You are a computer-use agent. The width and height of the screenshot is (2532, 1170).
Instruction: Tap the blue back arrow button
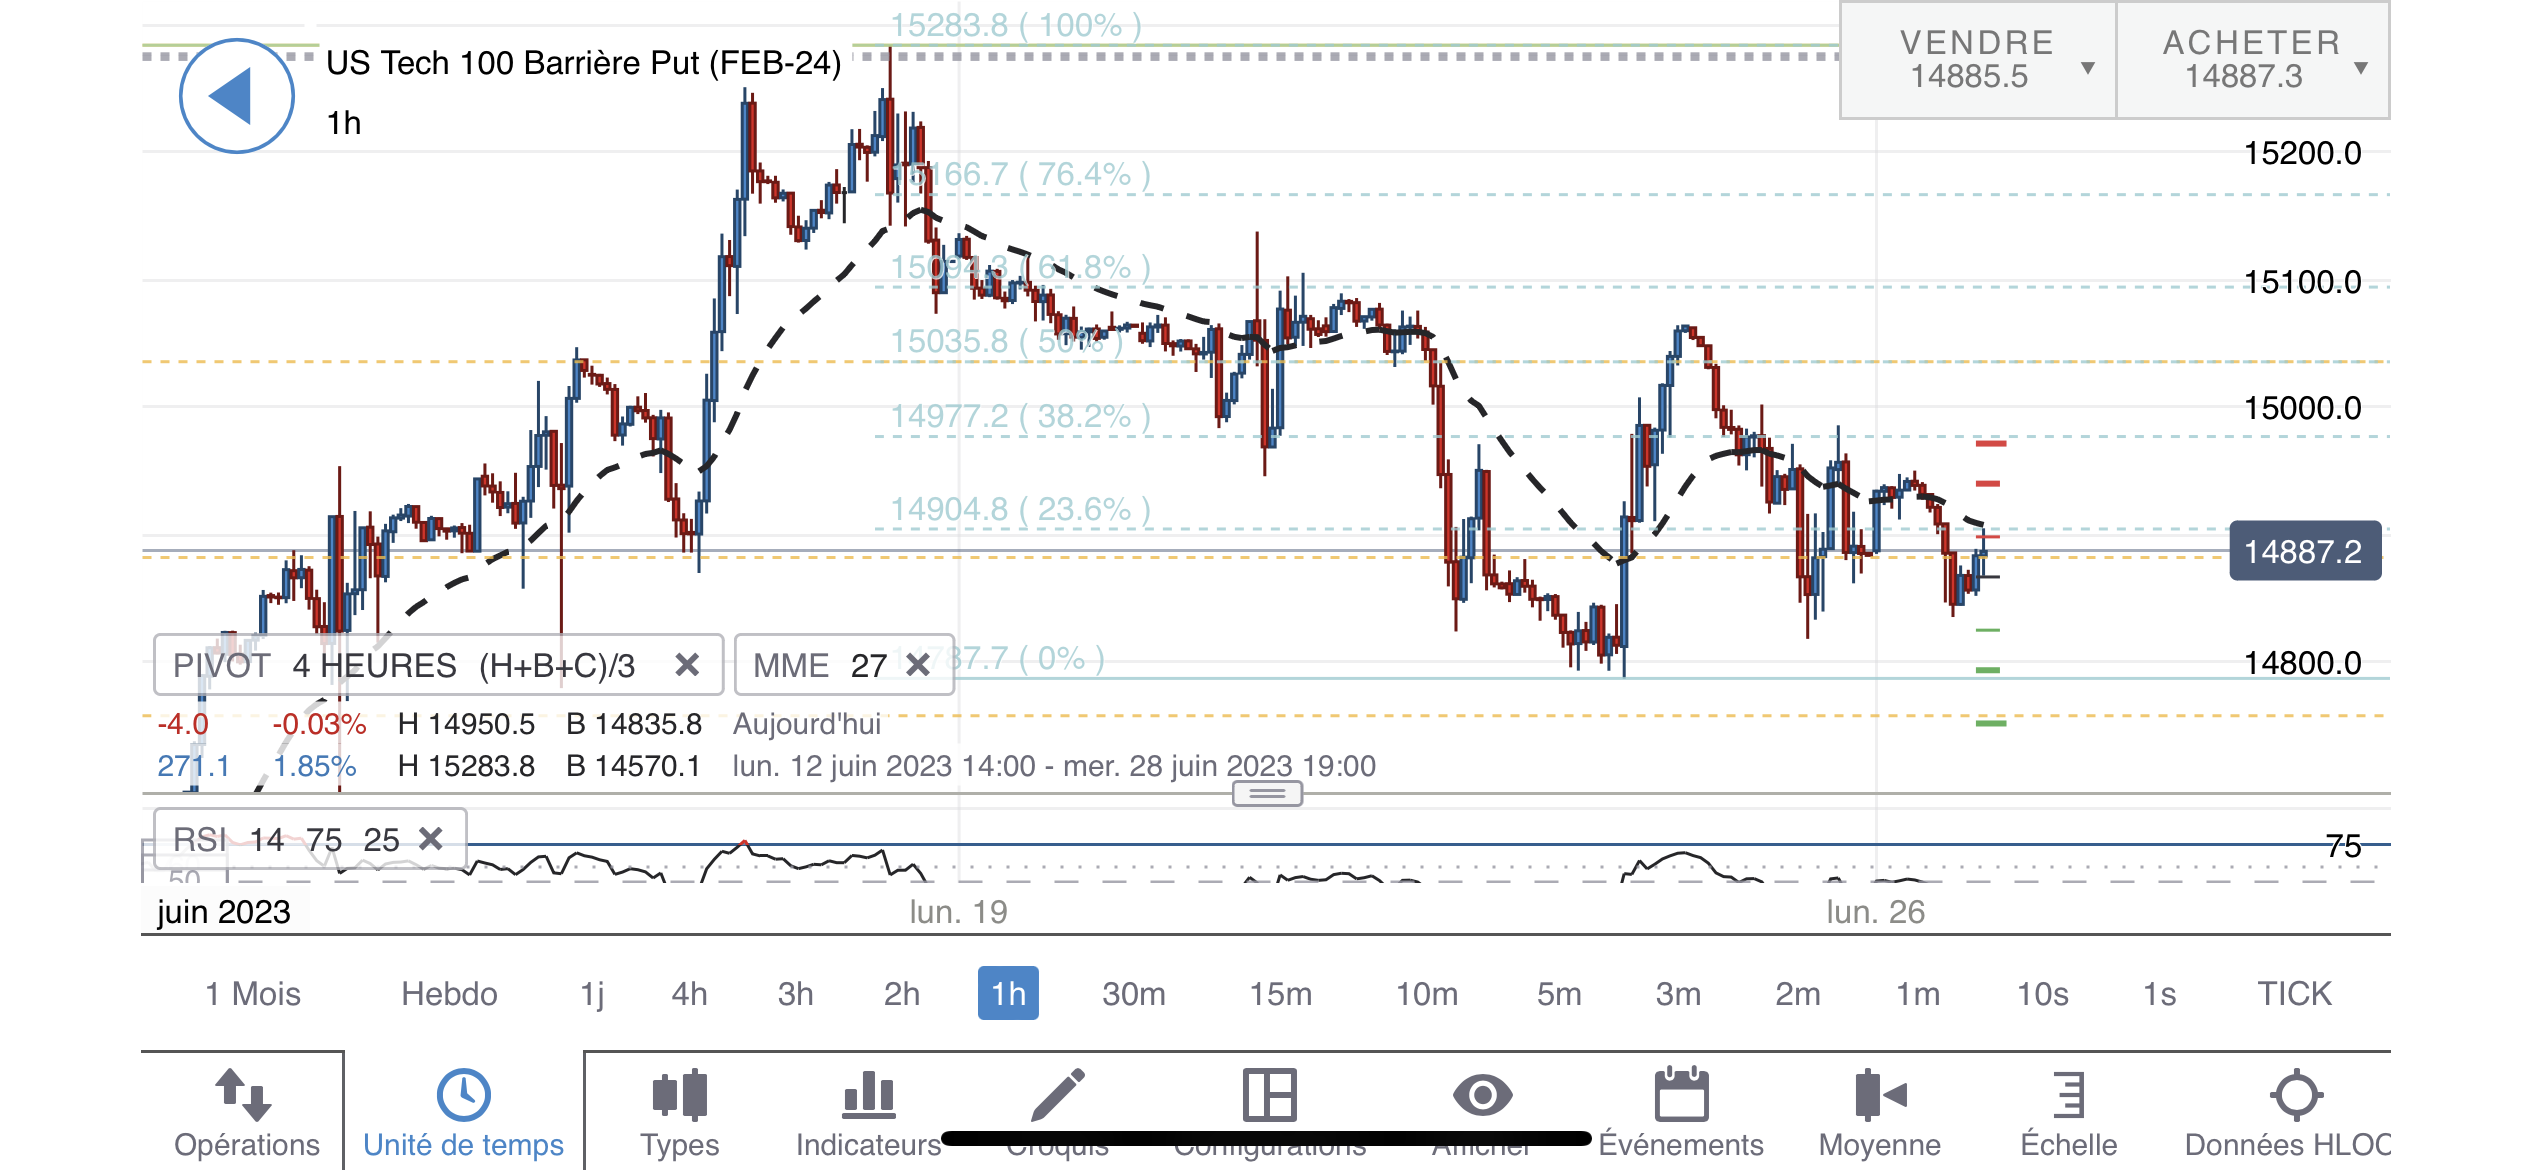(x=236, y=97)
